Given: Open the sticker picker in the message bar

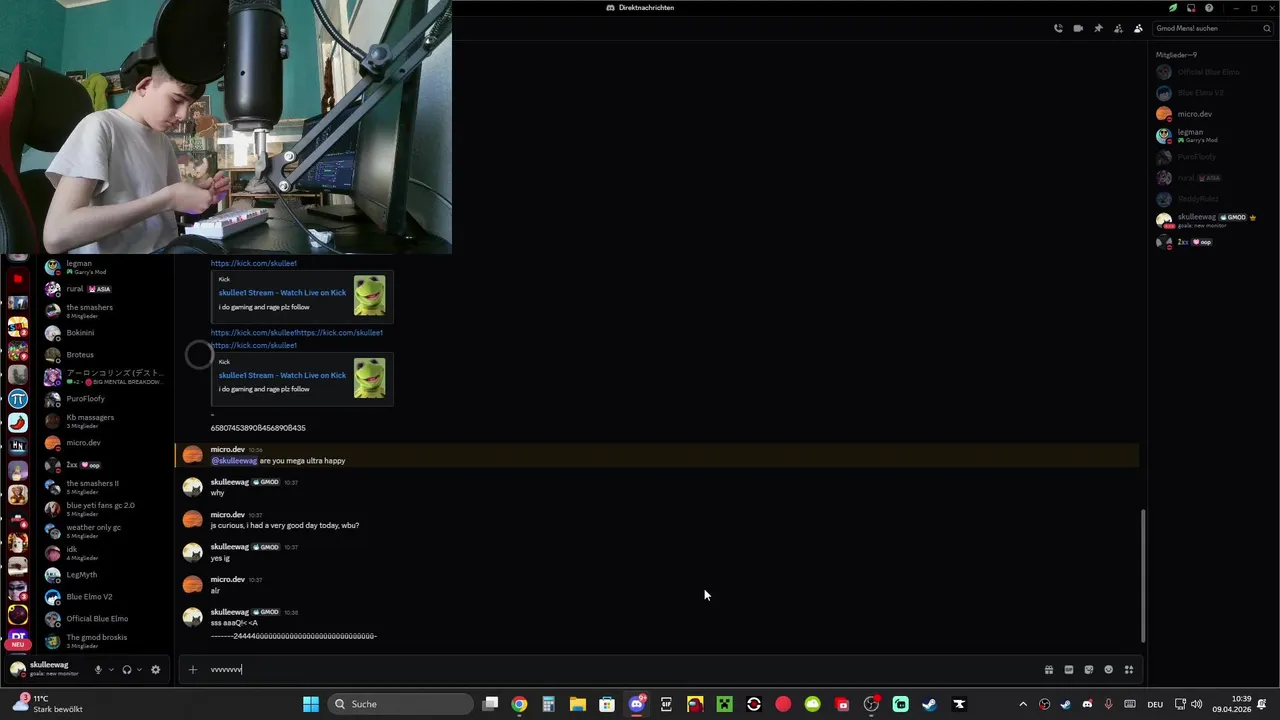Looking at the screenshot, I should point(1088,670).
